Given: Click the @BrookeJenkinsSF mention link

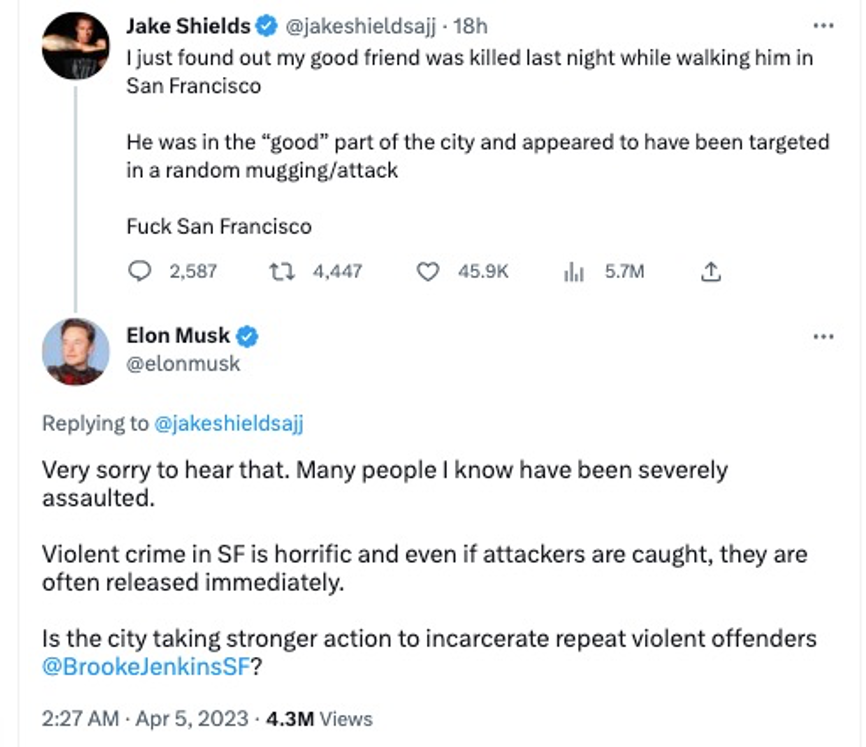Looking at the screenshot, I should (144, 665).
